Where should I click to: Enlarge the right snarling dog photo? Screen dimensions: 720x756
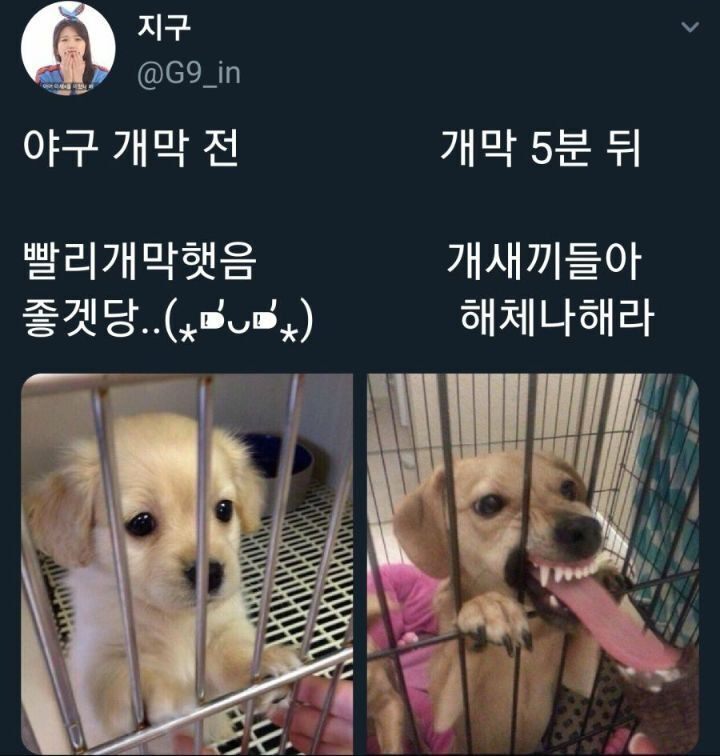533,564
